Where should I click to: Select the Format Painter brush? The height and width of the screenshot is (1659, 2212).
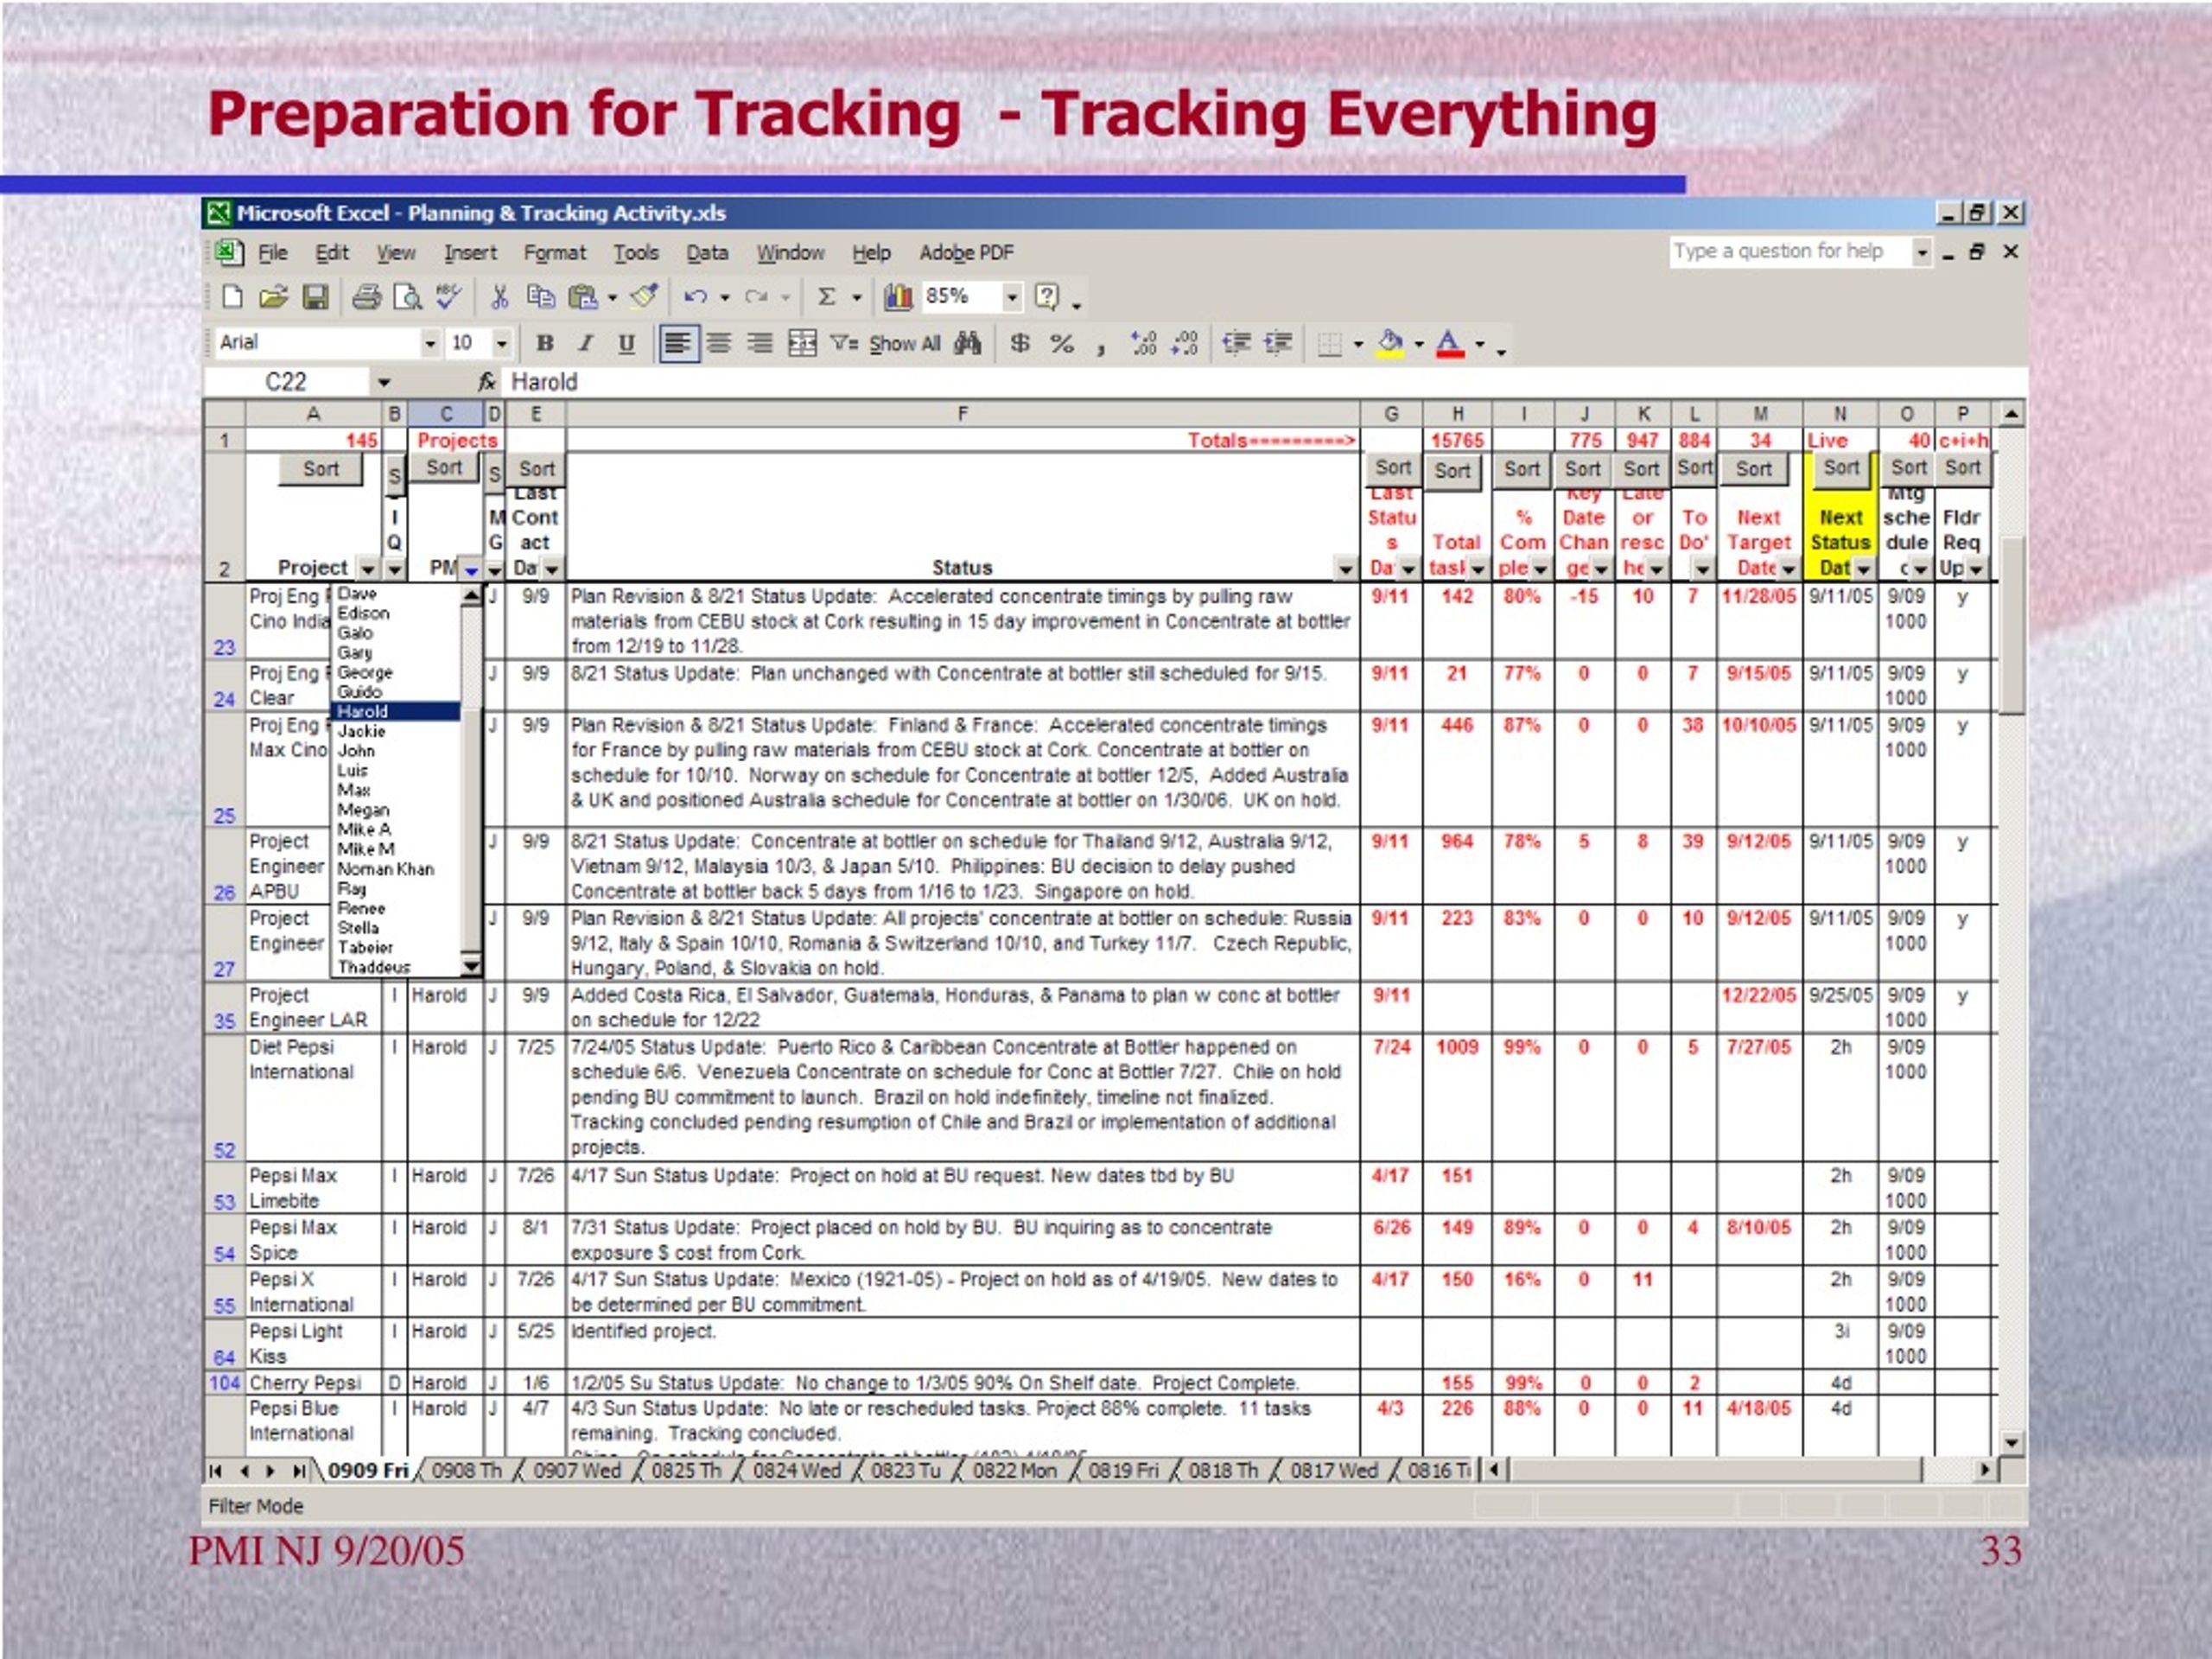pos(645,296)
